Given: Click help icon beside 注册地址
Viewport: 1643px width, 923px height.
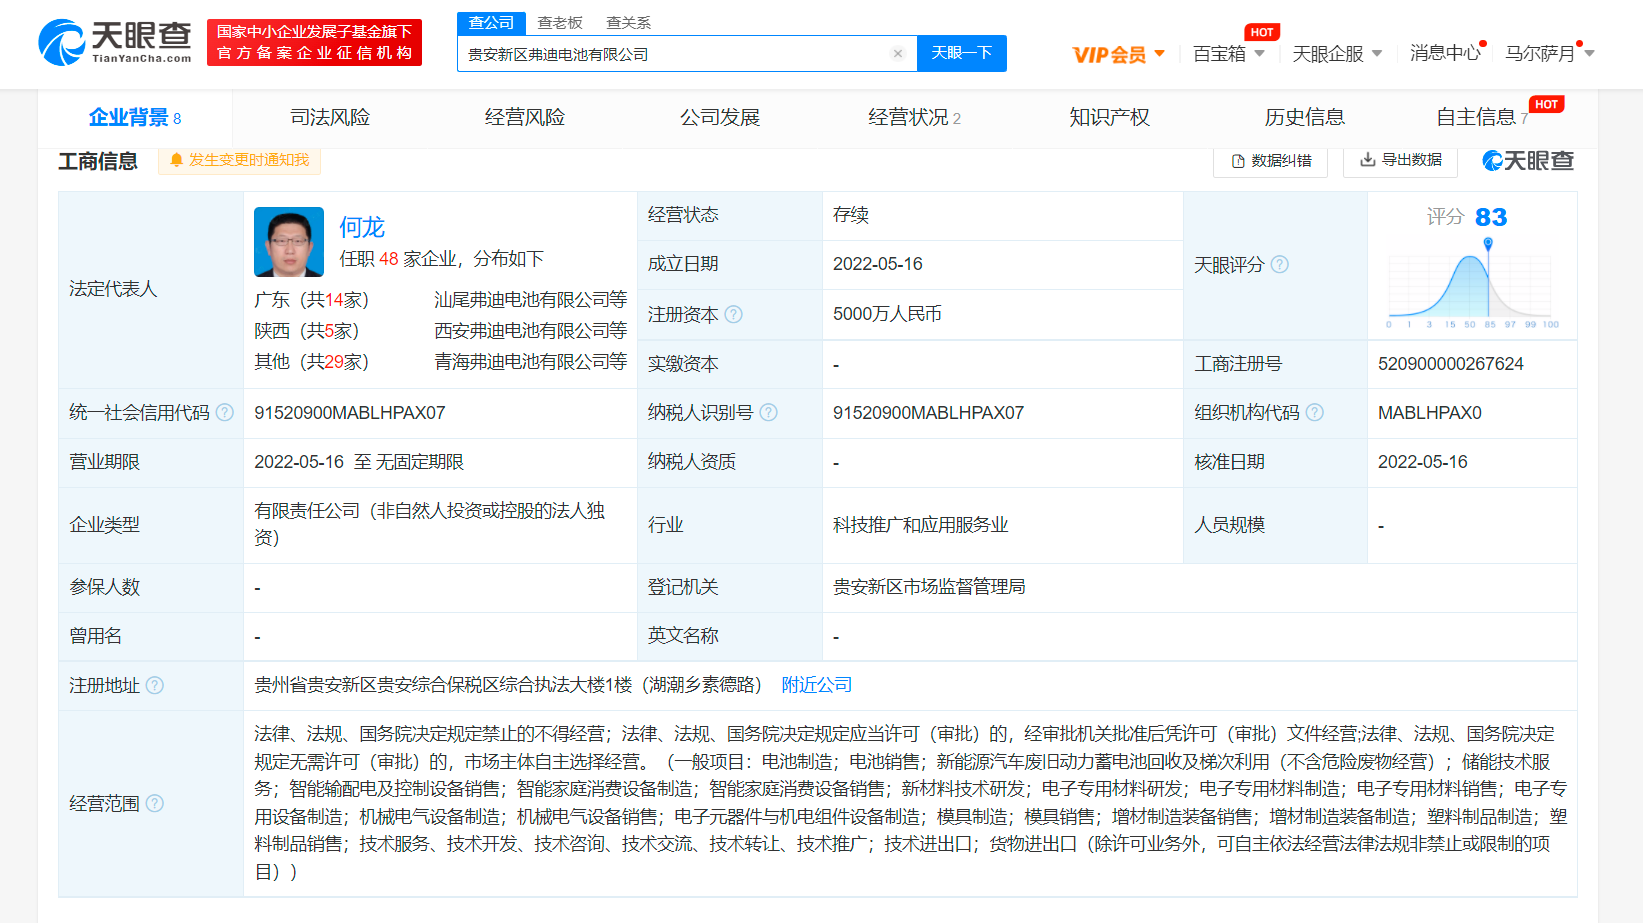Looking at the screenshot, I should 155,685.
